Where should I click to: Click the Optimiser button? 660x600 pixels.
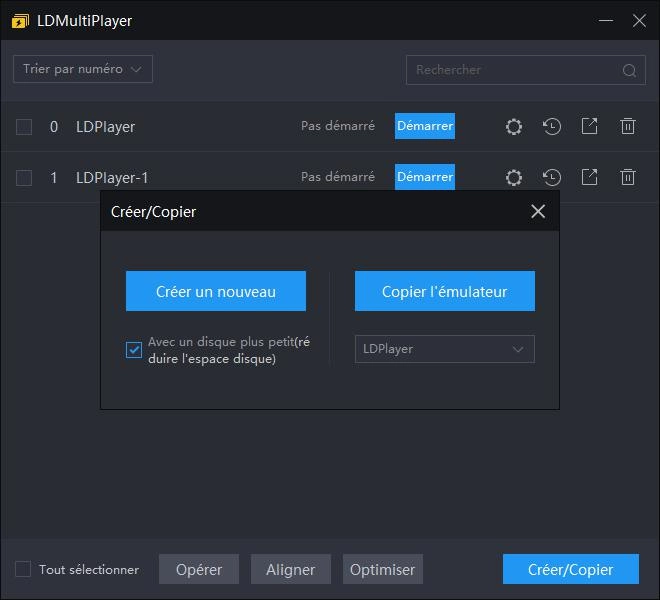pyautogui.click(x=383, y=569)
